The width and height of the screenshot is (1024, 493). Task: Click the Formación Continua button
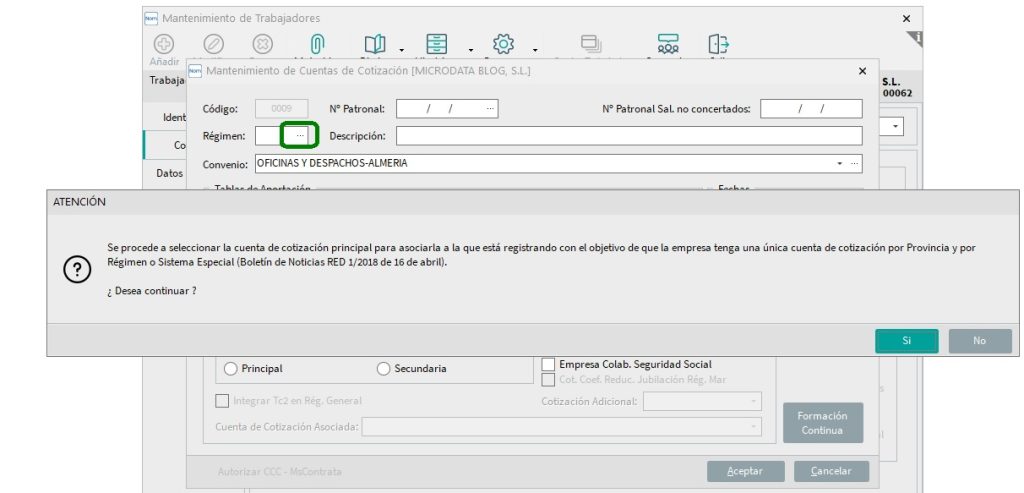pos(823,423)
